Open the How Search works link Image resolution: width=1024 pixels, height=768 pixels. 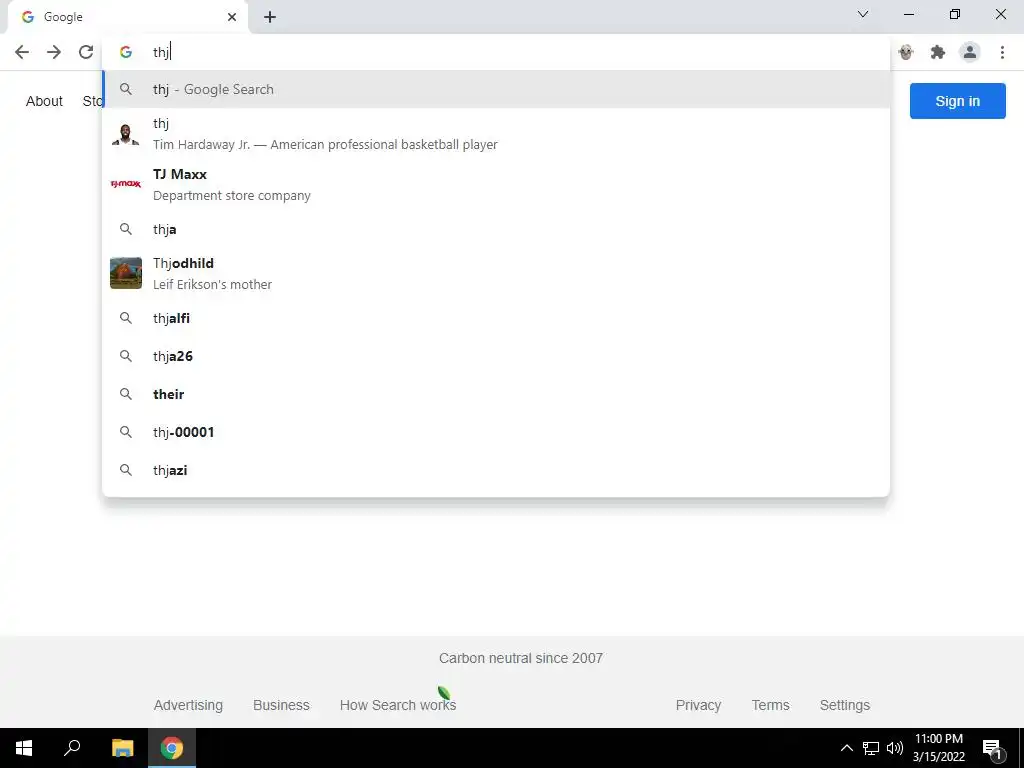click(398, 705)
